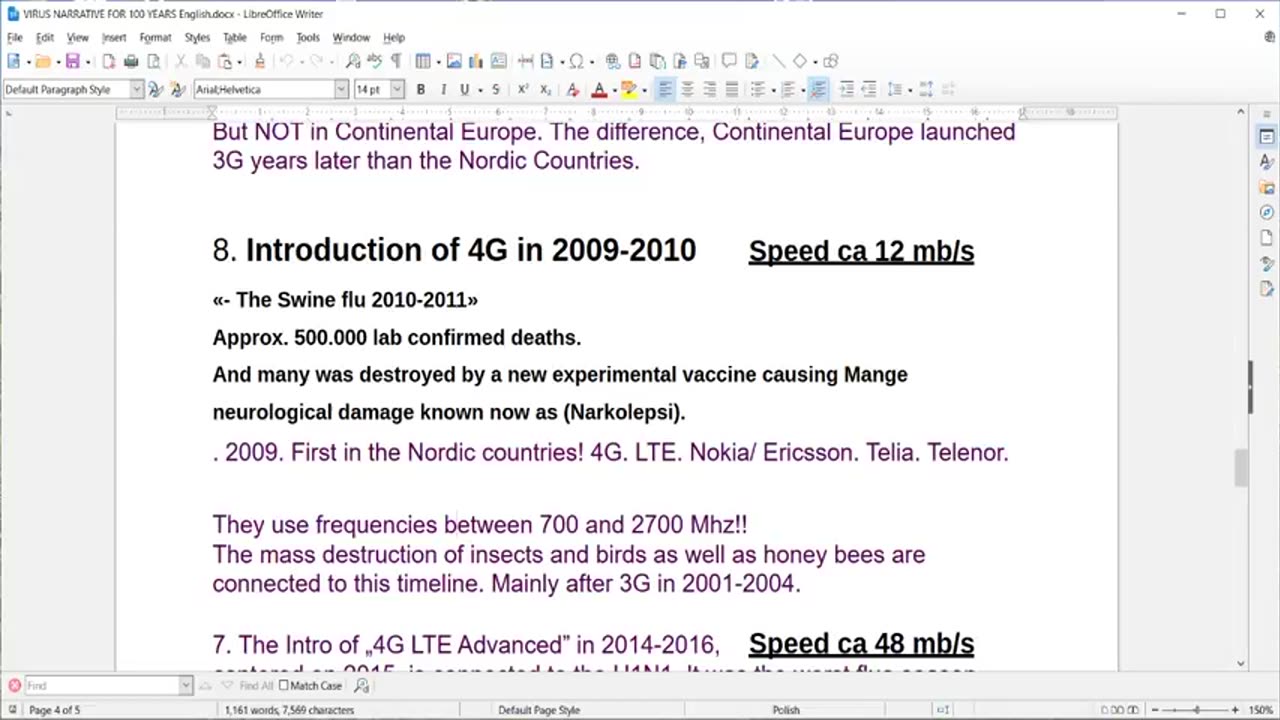
Task: Save the document with the floppy icon
Action: [x=72, y=61]
